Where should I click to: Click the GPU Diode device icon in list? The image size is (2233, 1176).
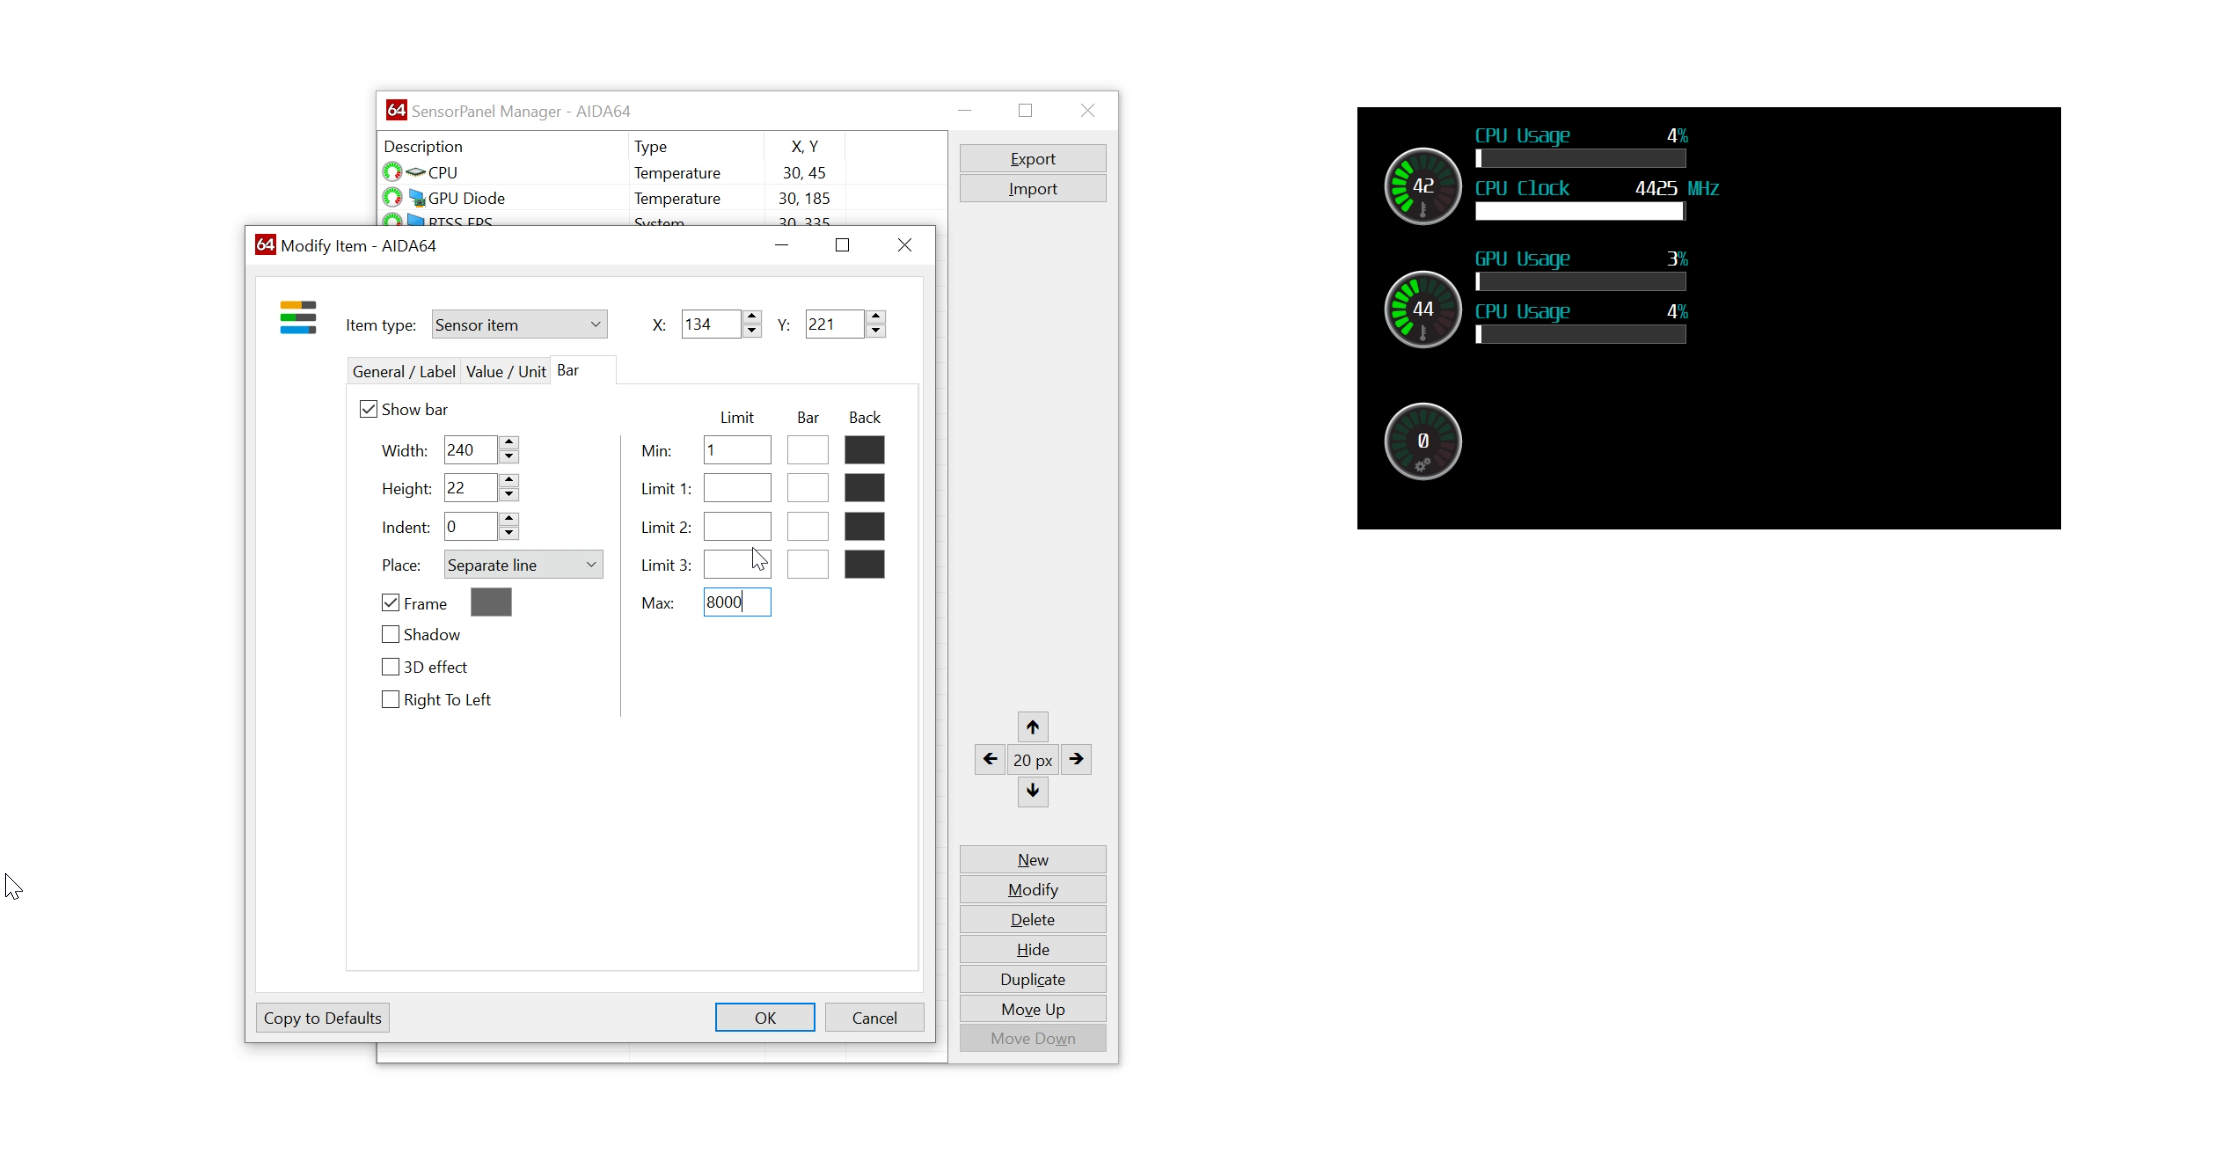pyautogui.click(x=417, y=198)
